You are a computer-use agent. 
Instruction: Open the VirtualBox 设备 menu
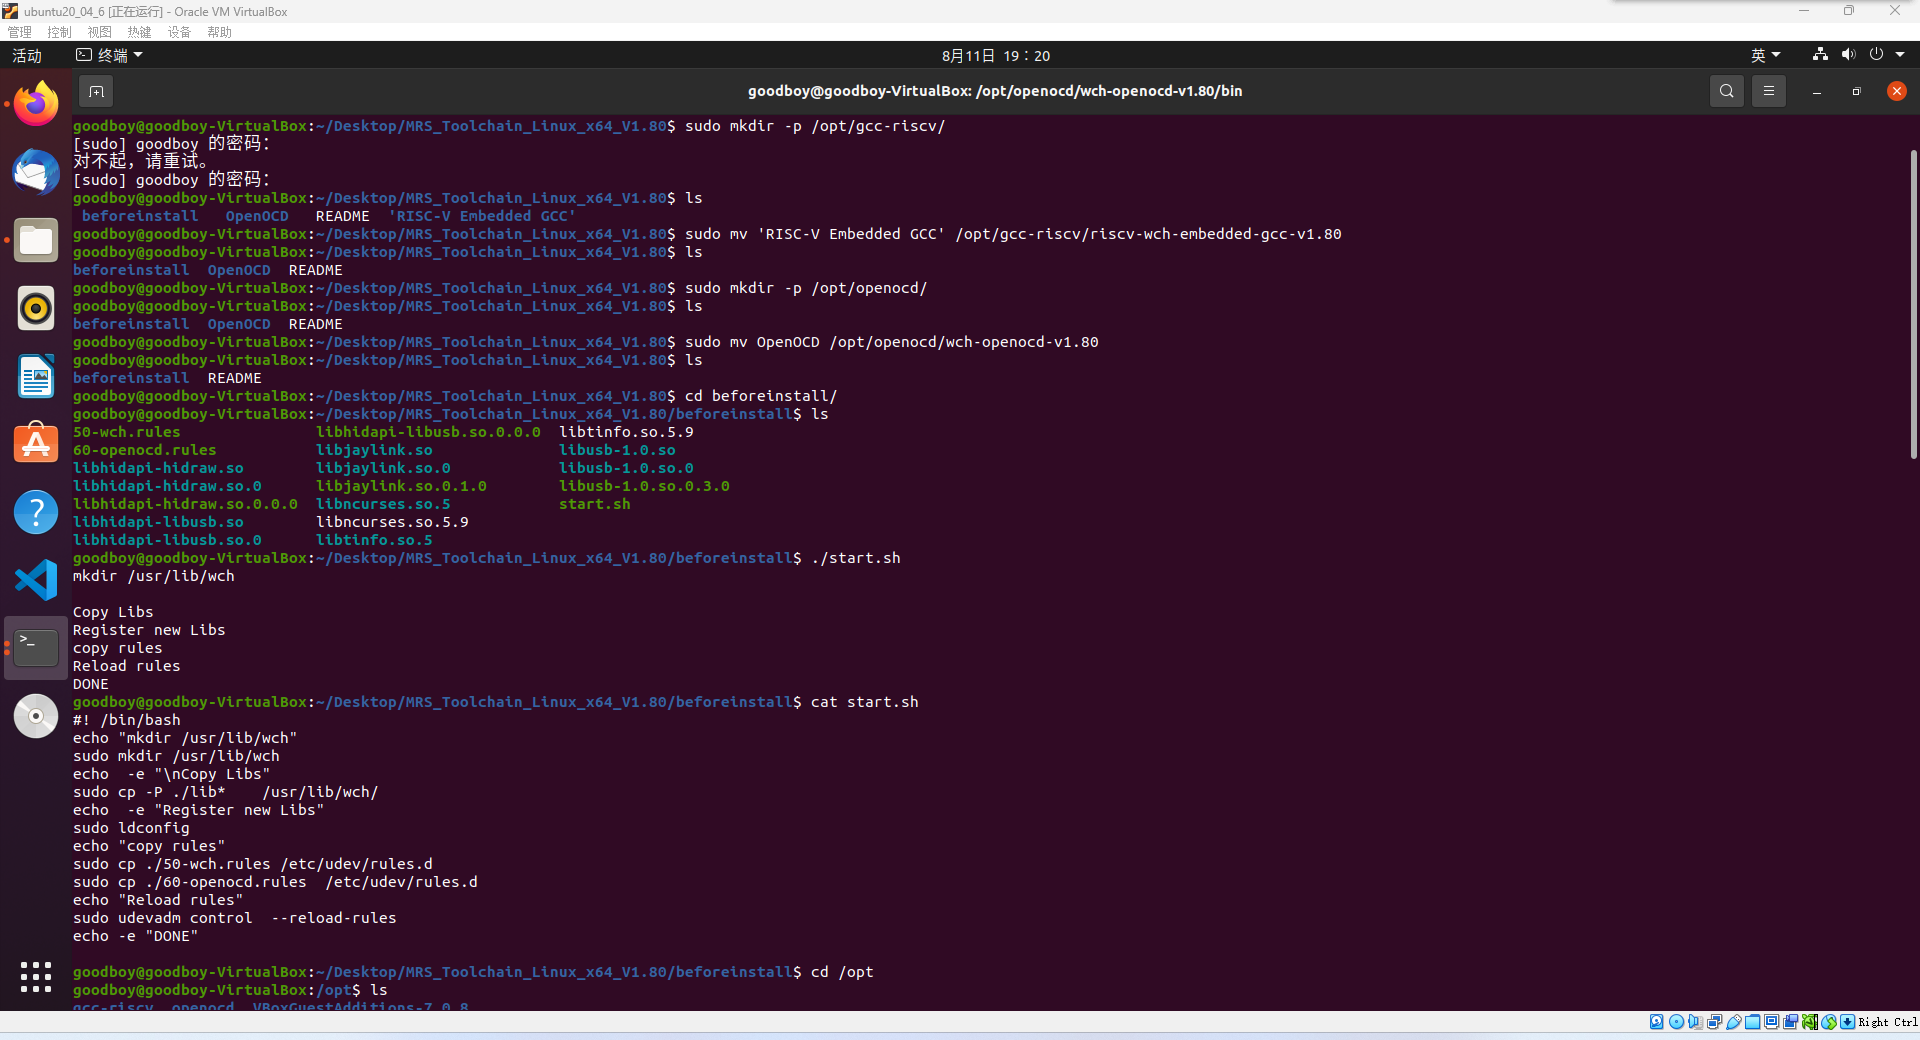(179, 32)
